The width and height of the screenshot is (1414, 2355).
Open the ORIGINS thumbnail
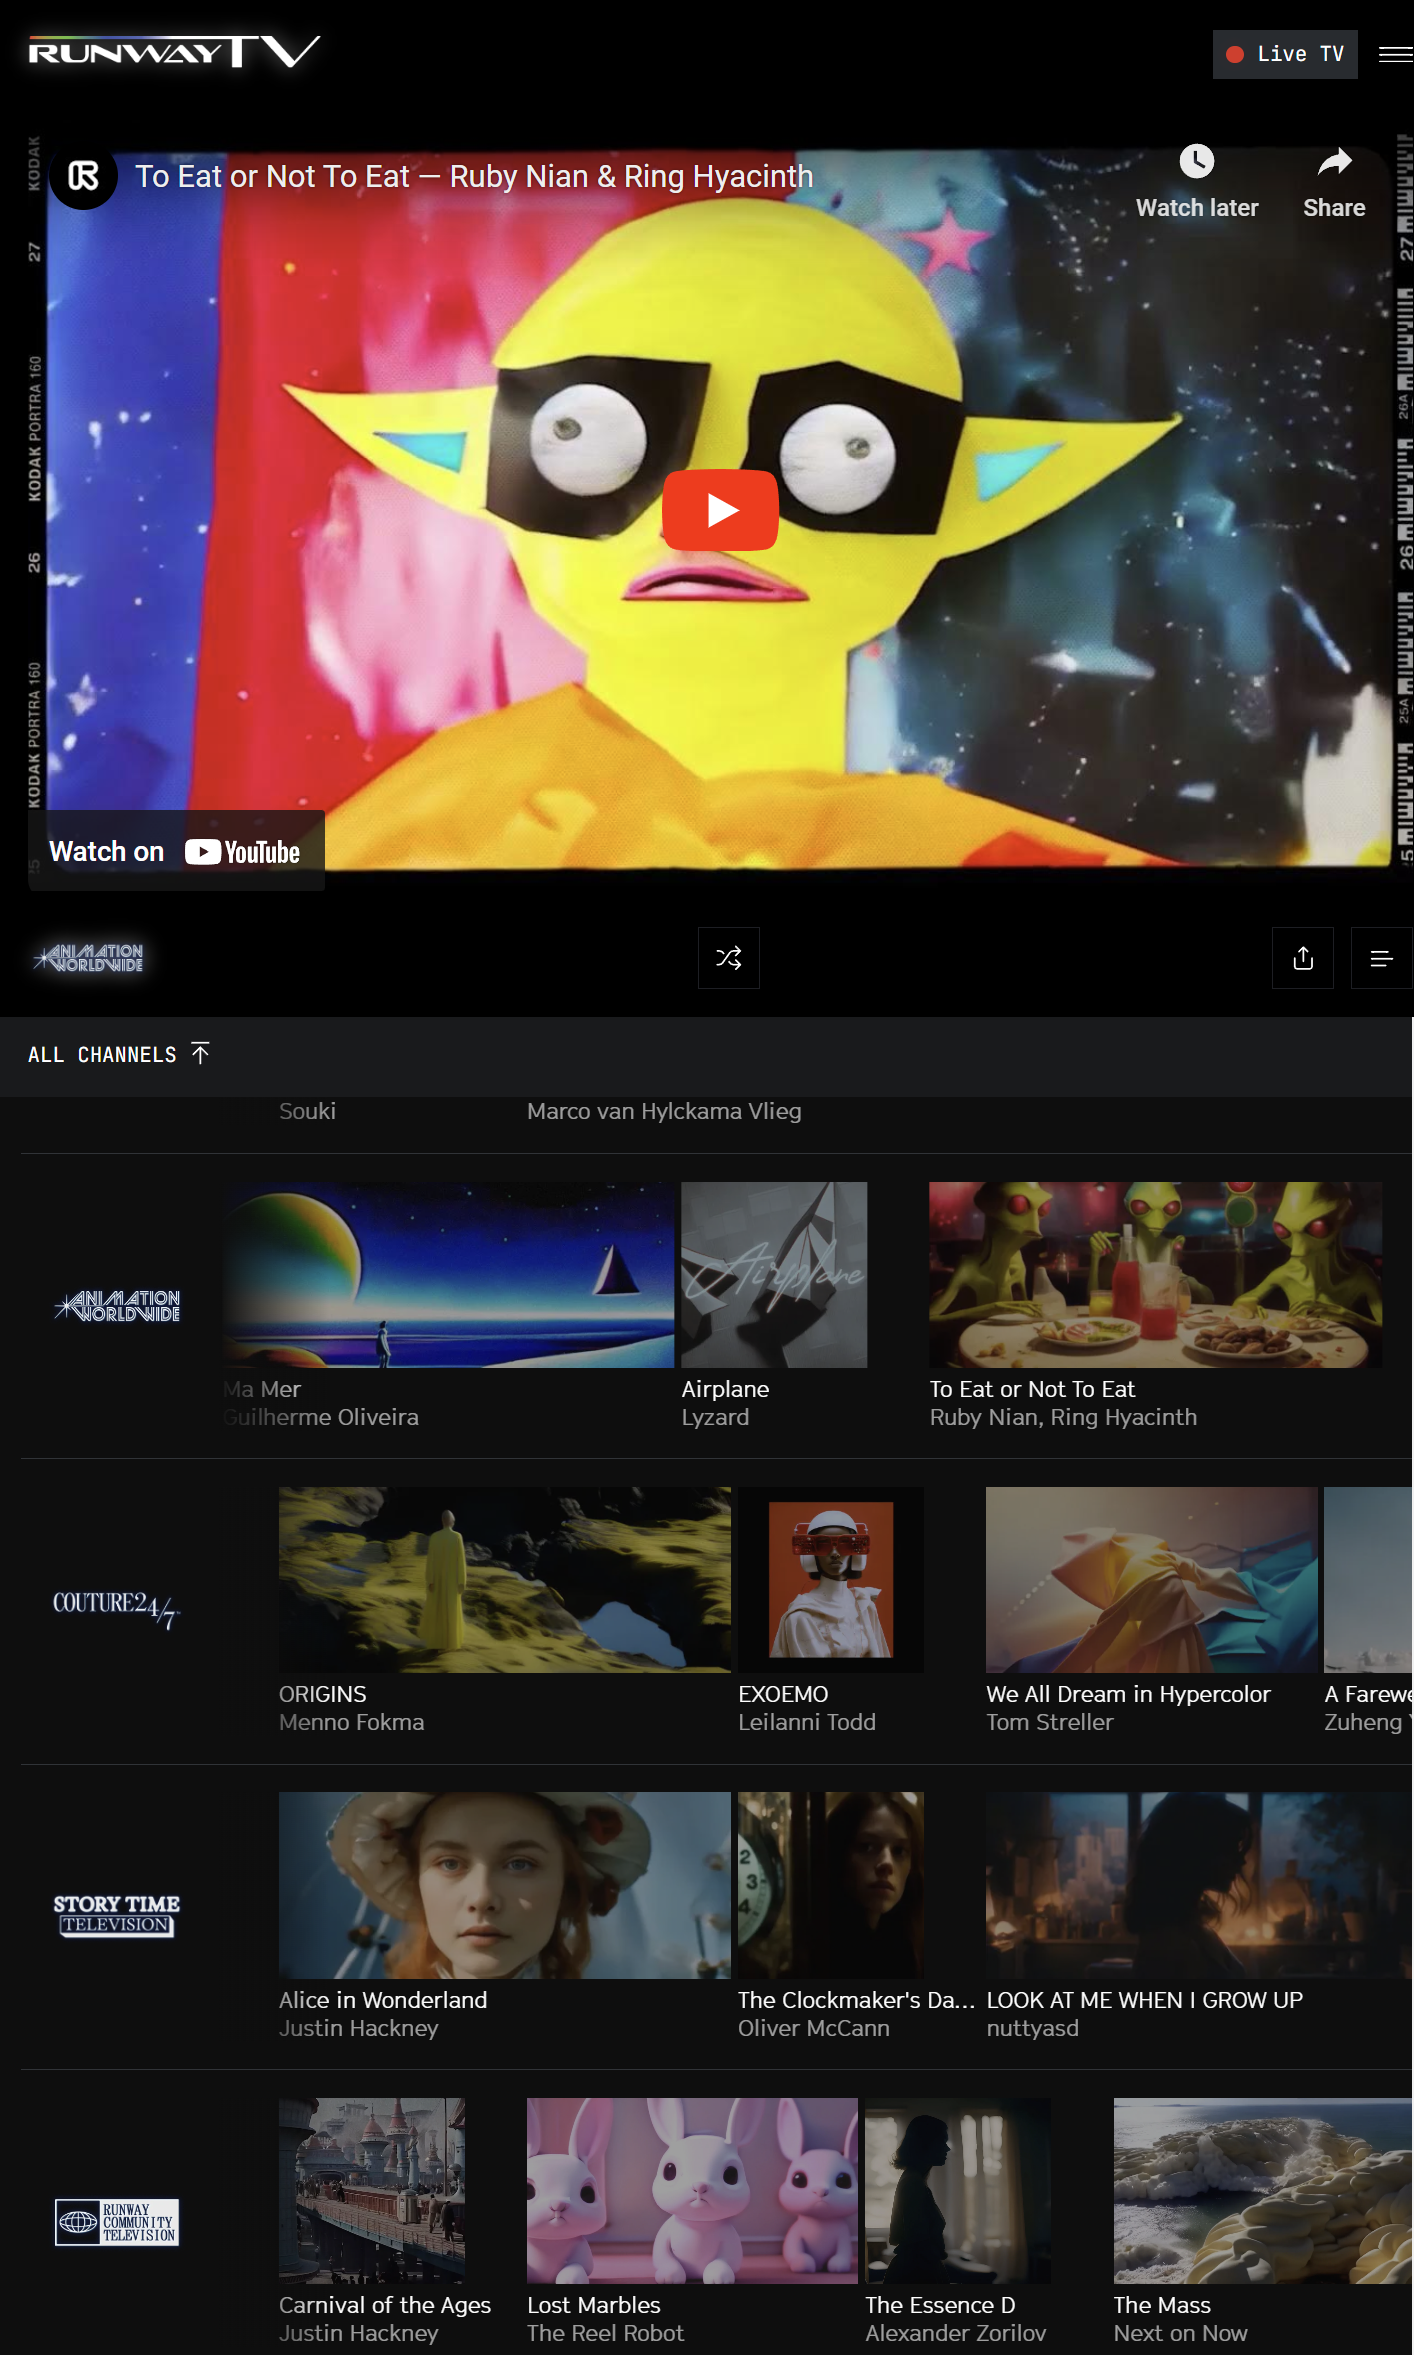(x=505, y=1580)
